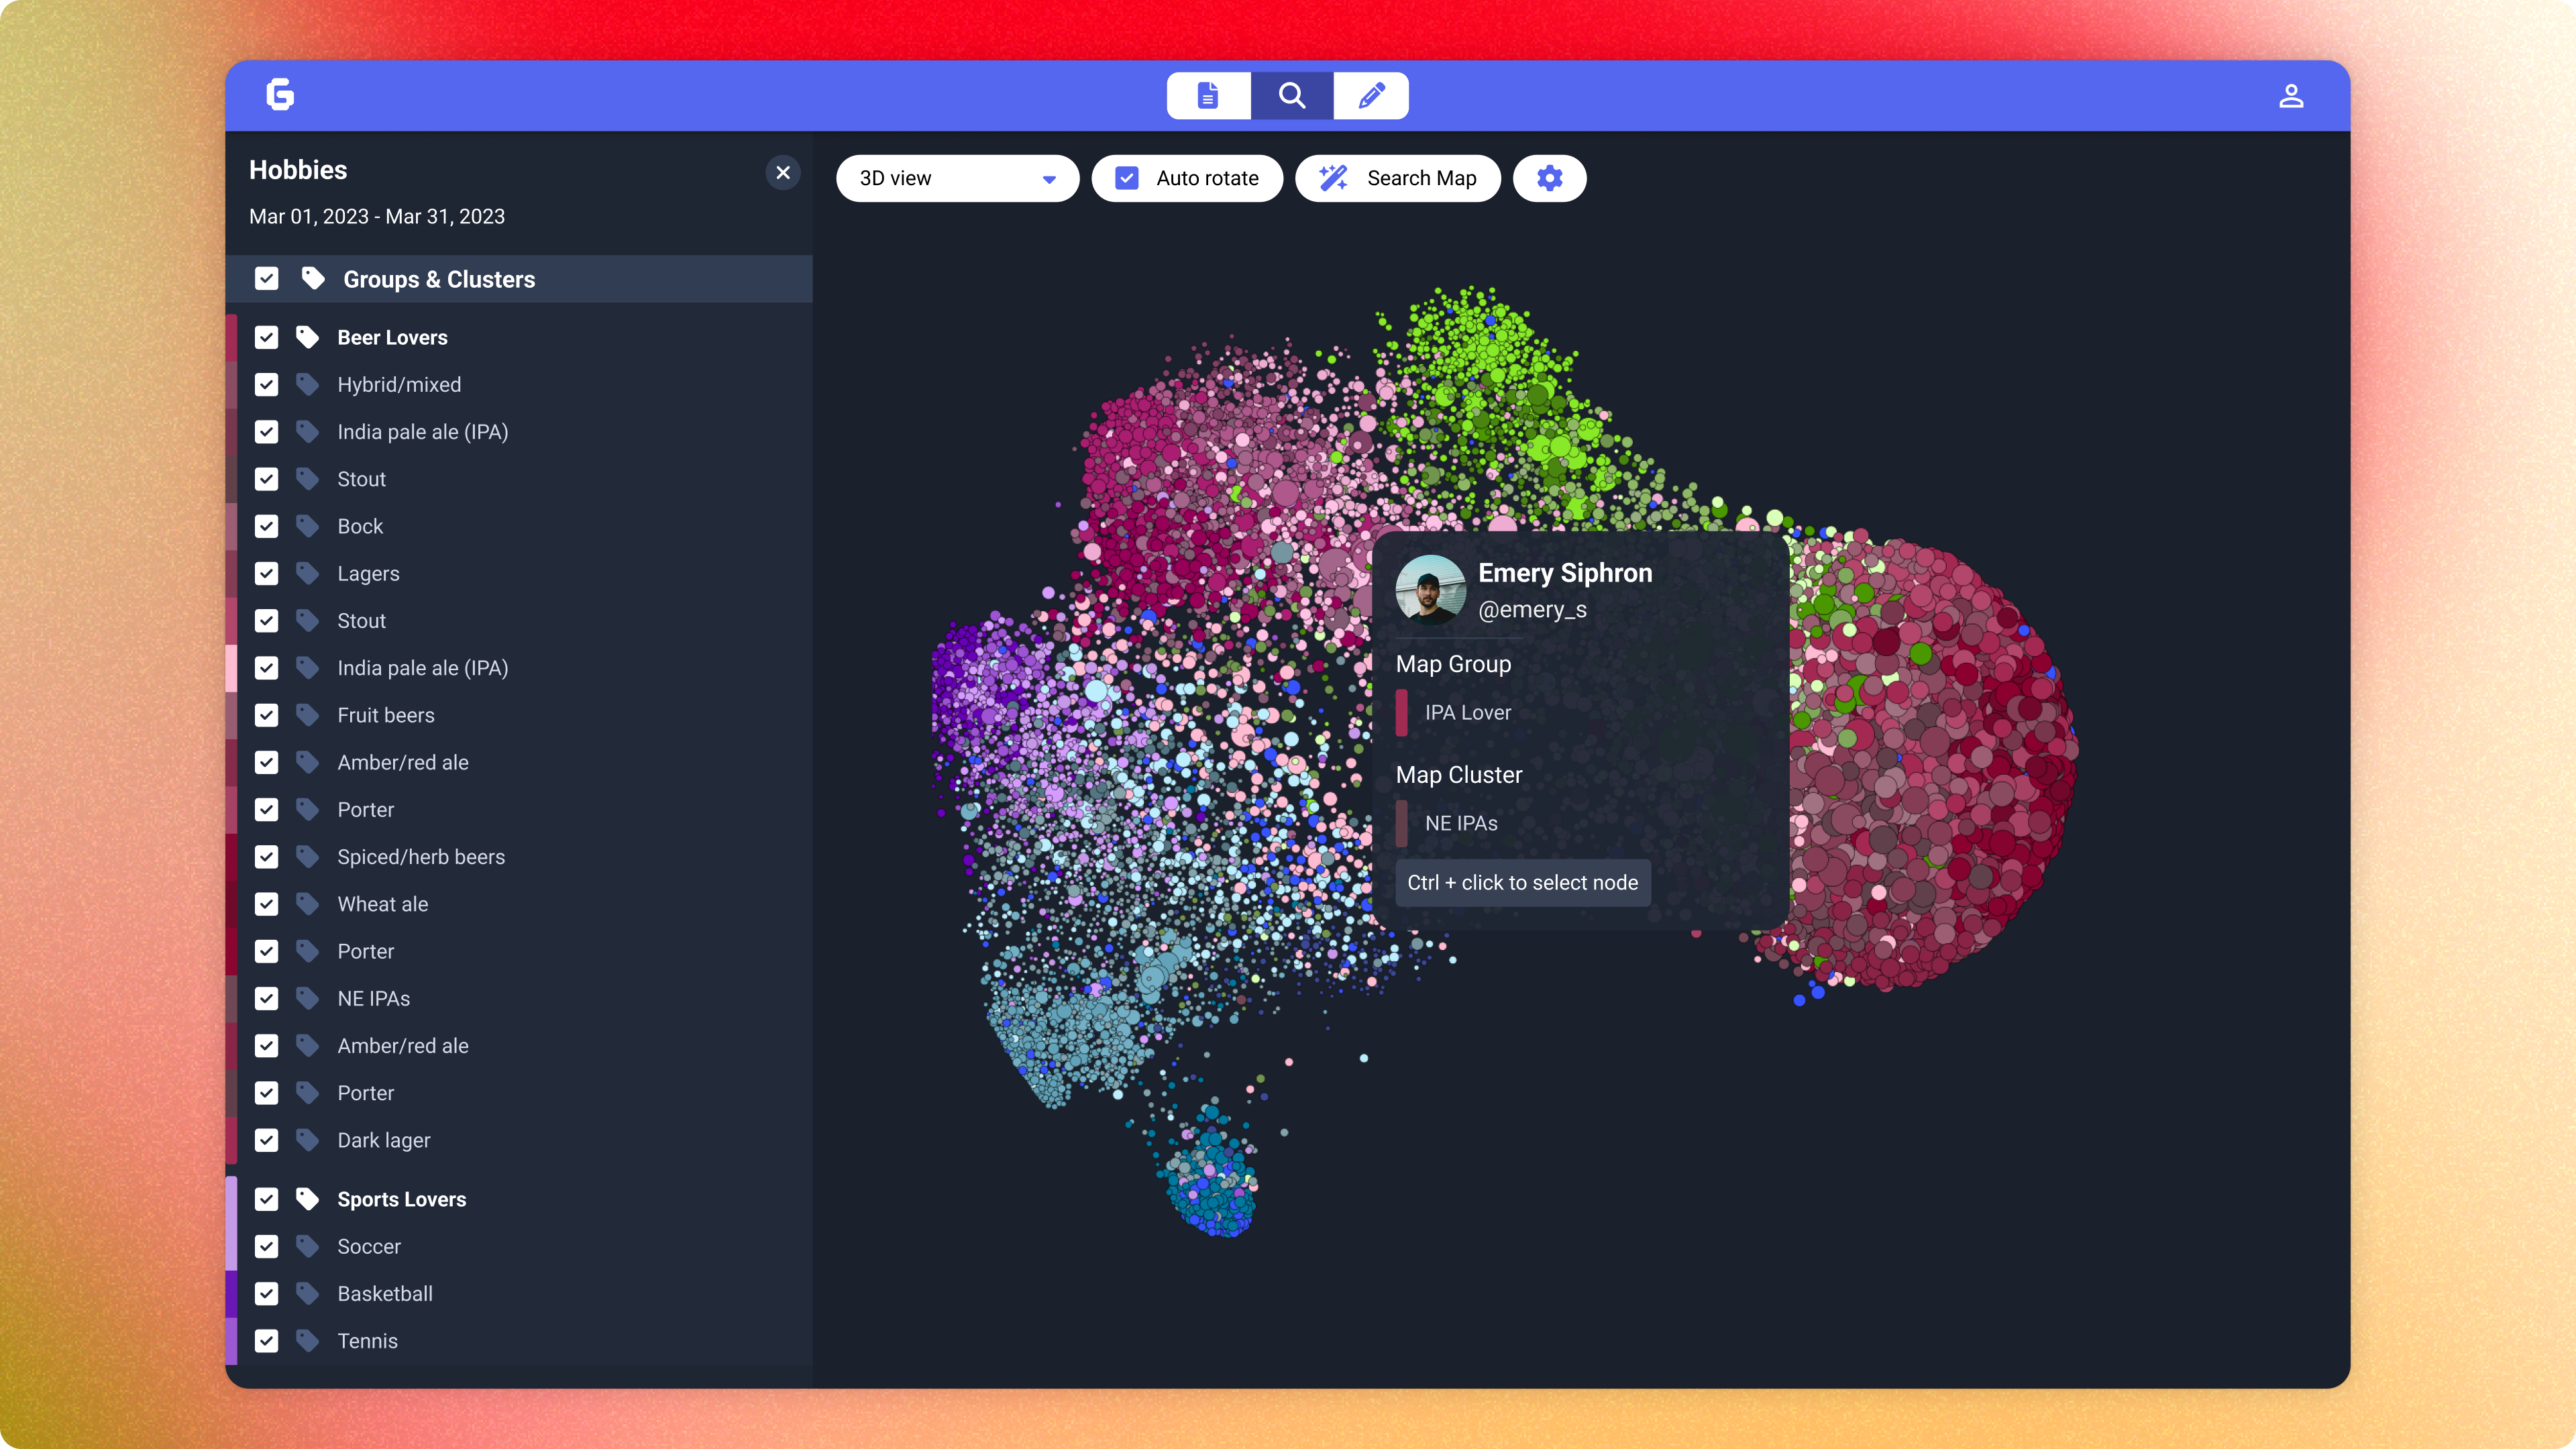This screenshot has width=2576, height=1449.
Task: Uncheck the Groups & Clusters checkbox
Action: pos(266,279)
